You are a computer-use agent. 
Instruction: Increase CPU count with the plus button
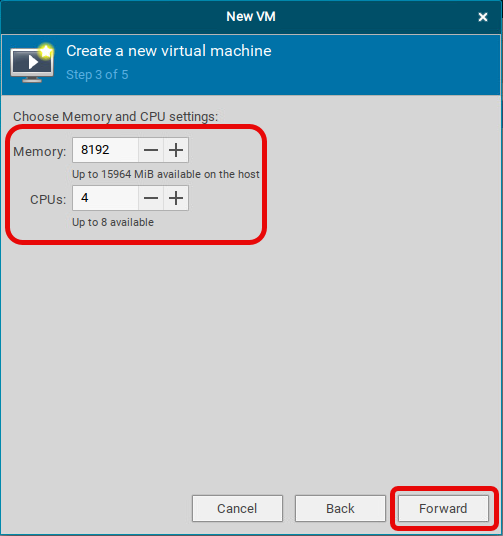click(x=176, y=198)
